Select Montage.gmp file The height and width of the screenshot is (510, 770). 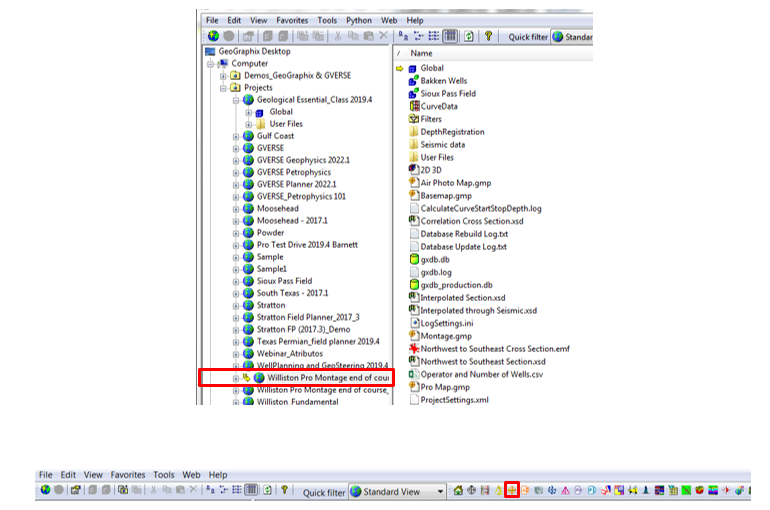point(446,336)
